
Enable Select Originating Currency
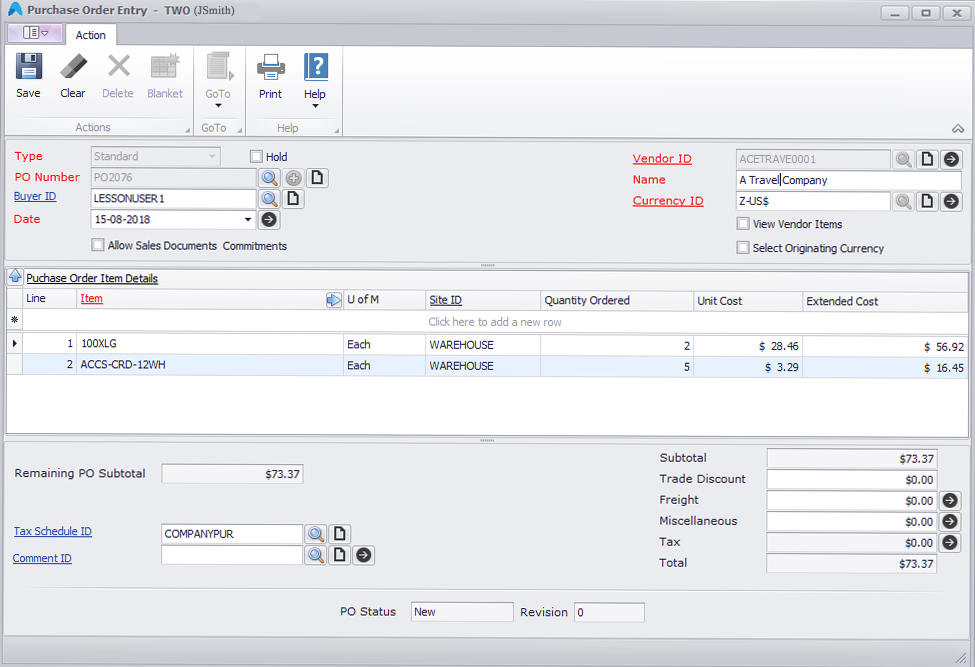point(742,247)
